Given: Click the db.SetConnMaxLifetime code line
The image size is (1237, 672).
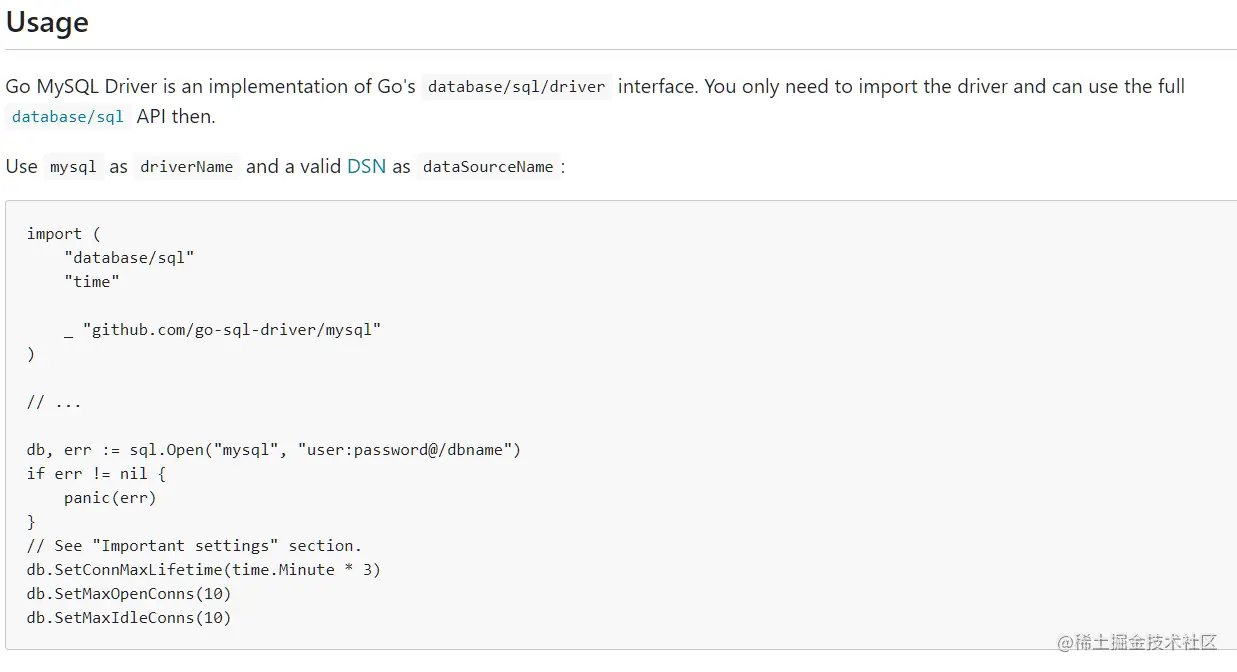Looking at the screenshot, I should point(204,570).
